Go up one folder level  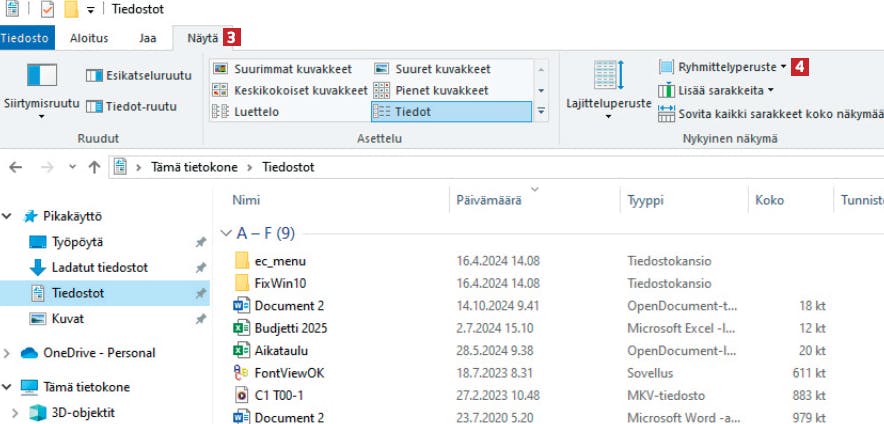pos(95,167)
